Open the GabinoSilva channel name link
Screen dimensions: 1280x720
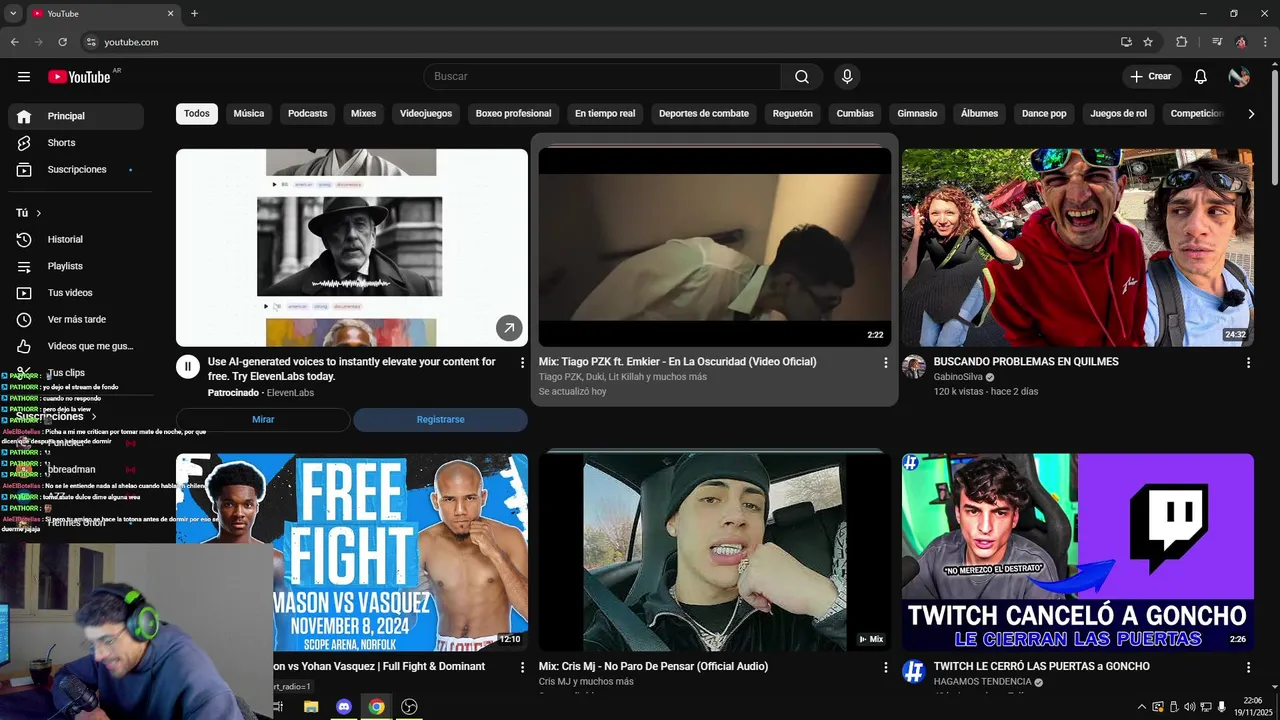pos(958,377)
